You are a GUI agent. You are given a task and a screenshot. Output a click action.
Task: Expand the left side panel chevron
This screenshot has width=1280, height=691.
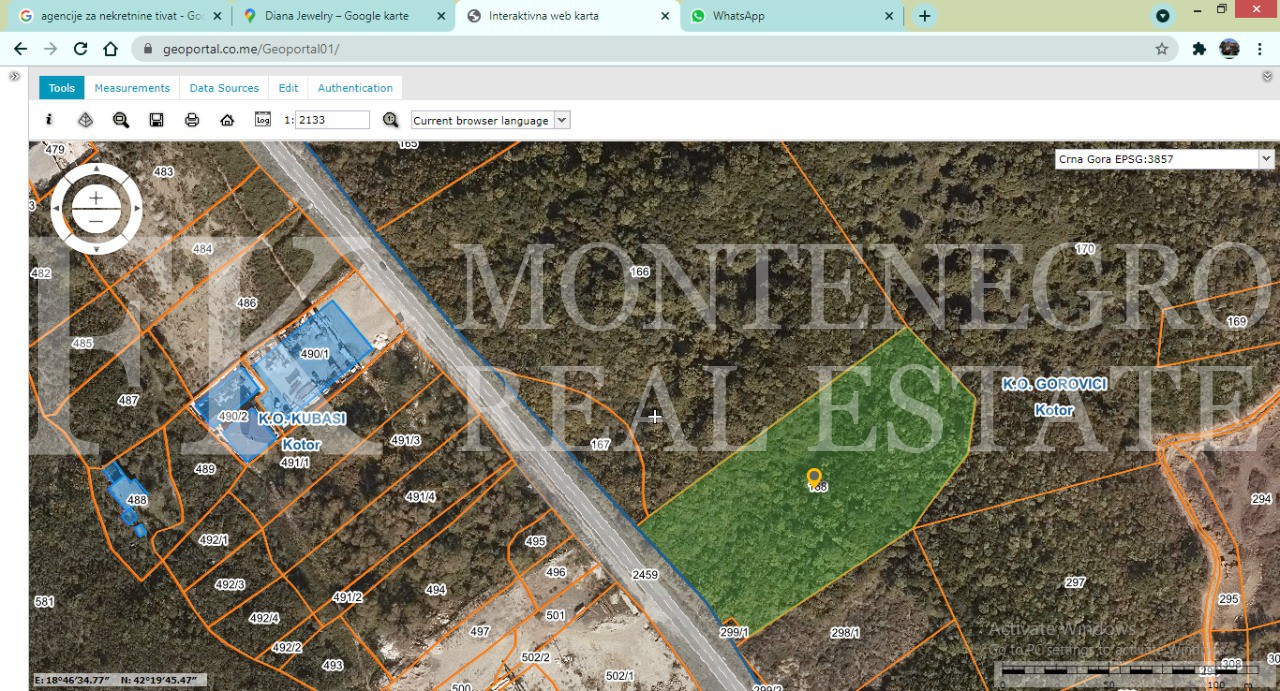[14, 76]
